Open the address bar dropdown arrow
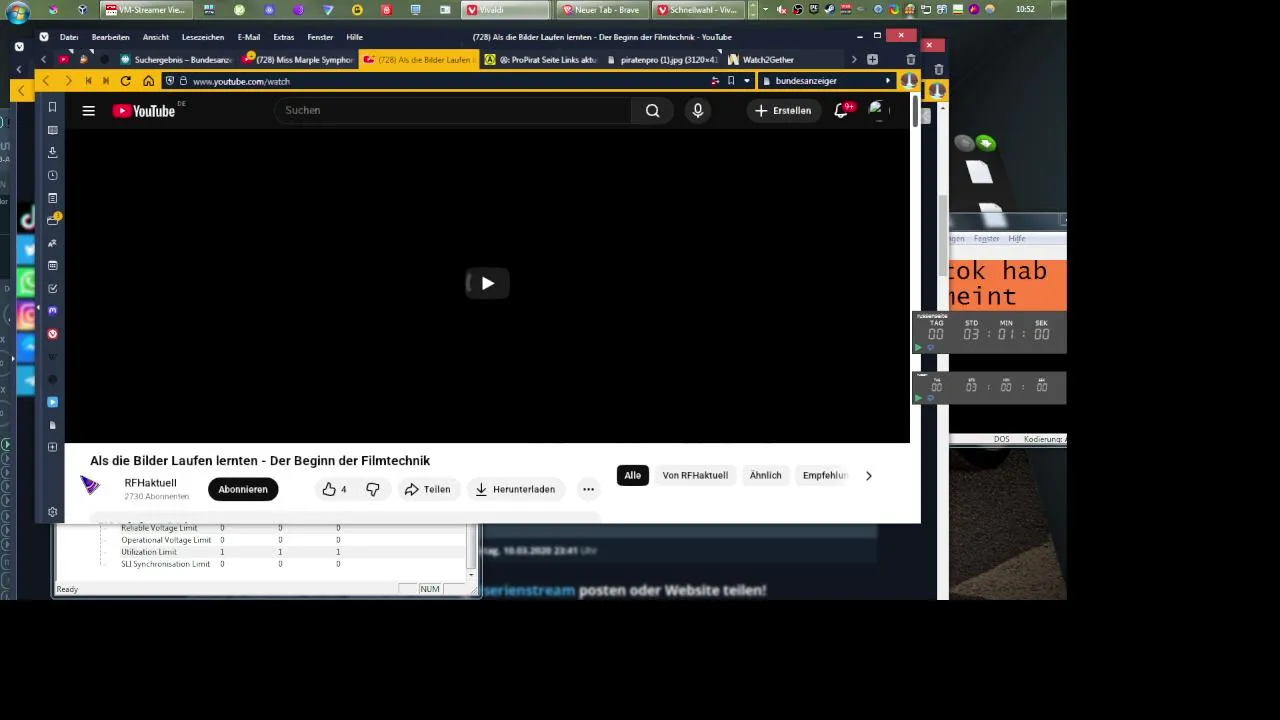This screenshot has width=1280, height=720. tap(746, 81)
